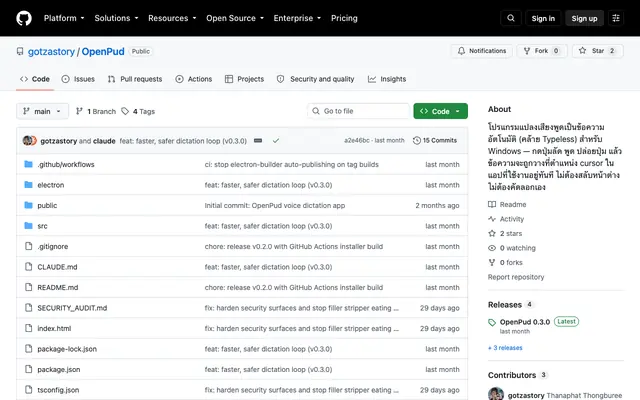Click the file icon of CLAUDE.md row
The width and height of the screenshot is (640, 400).
[28, 267]
